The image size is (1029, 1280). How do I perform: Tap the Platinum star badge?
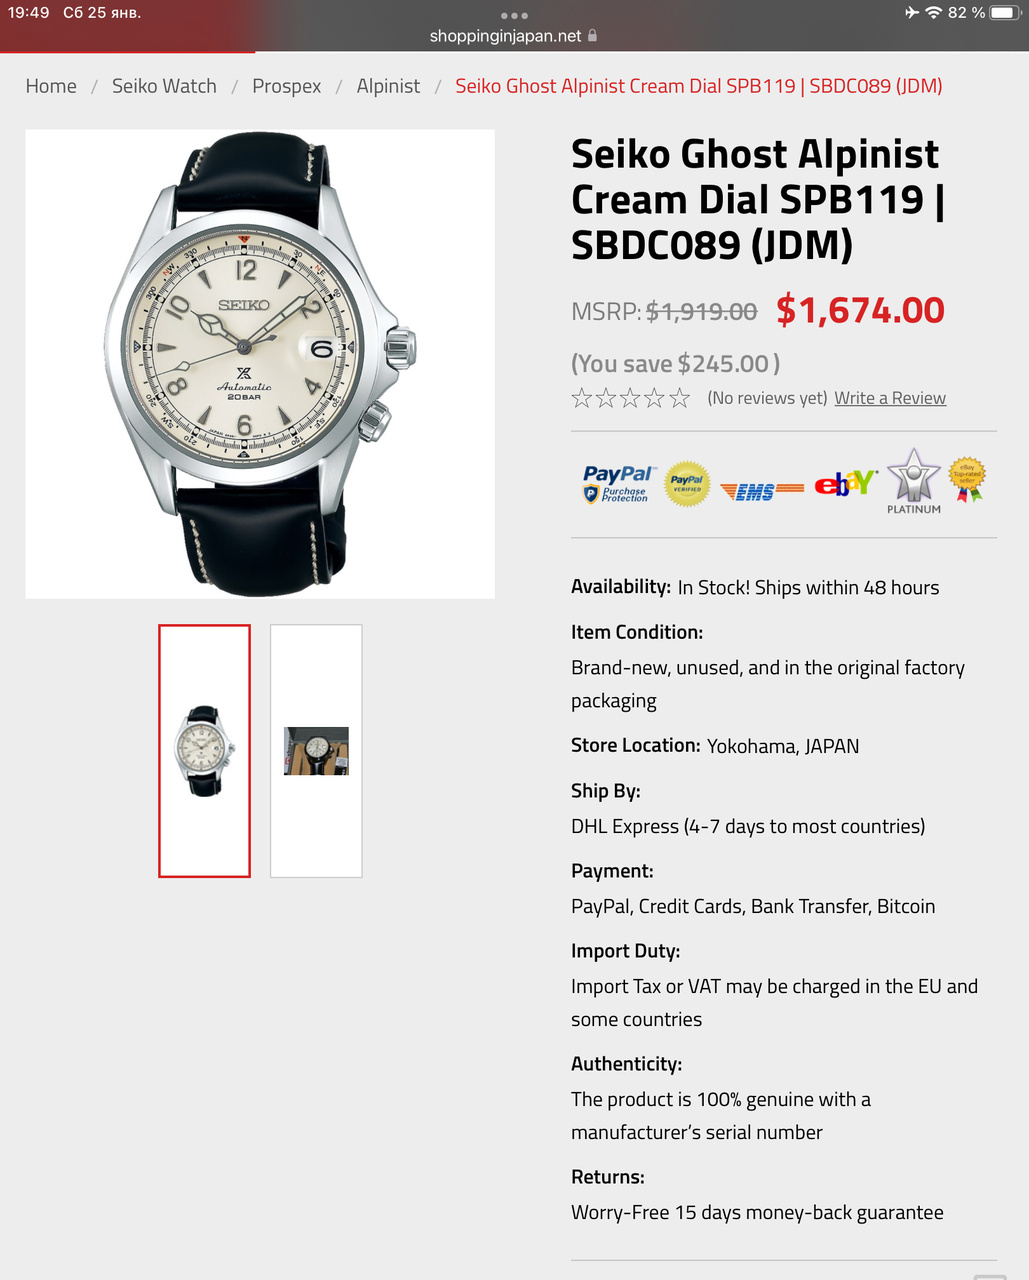[x=914, y=481]
